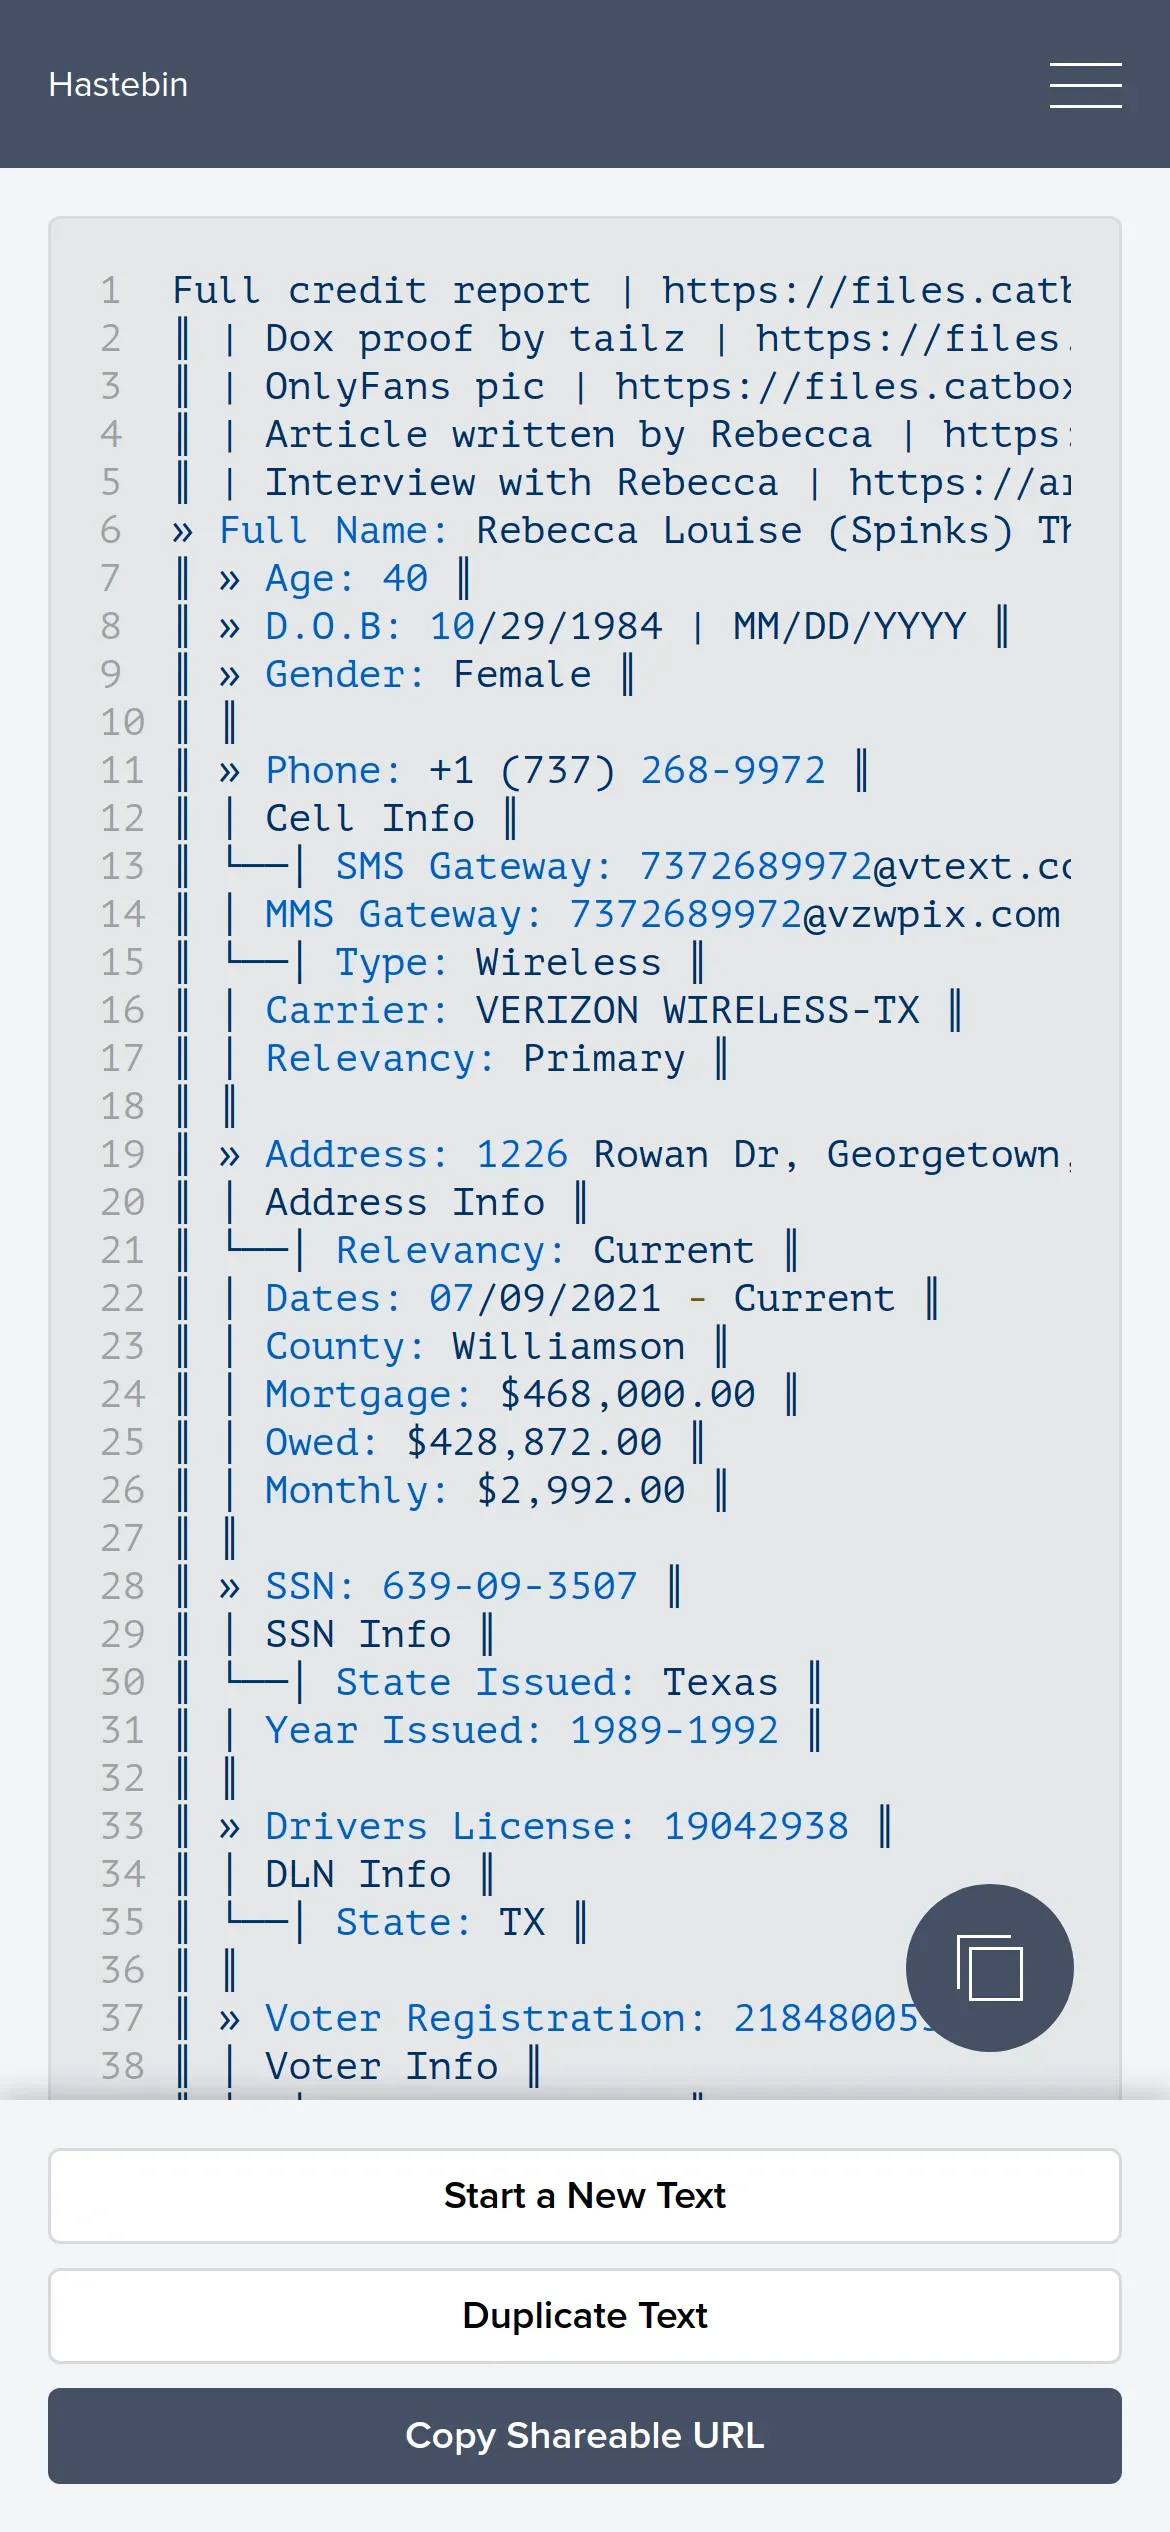Place cursor on the 'Address Info' text line
This screenshot has width=1170, height=2532.
(405, 1202)
